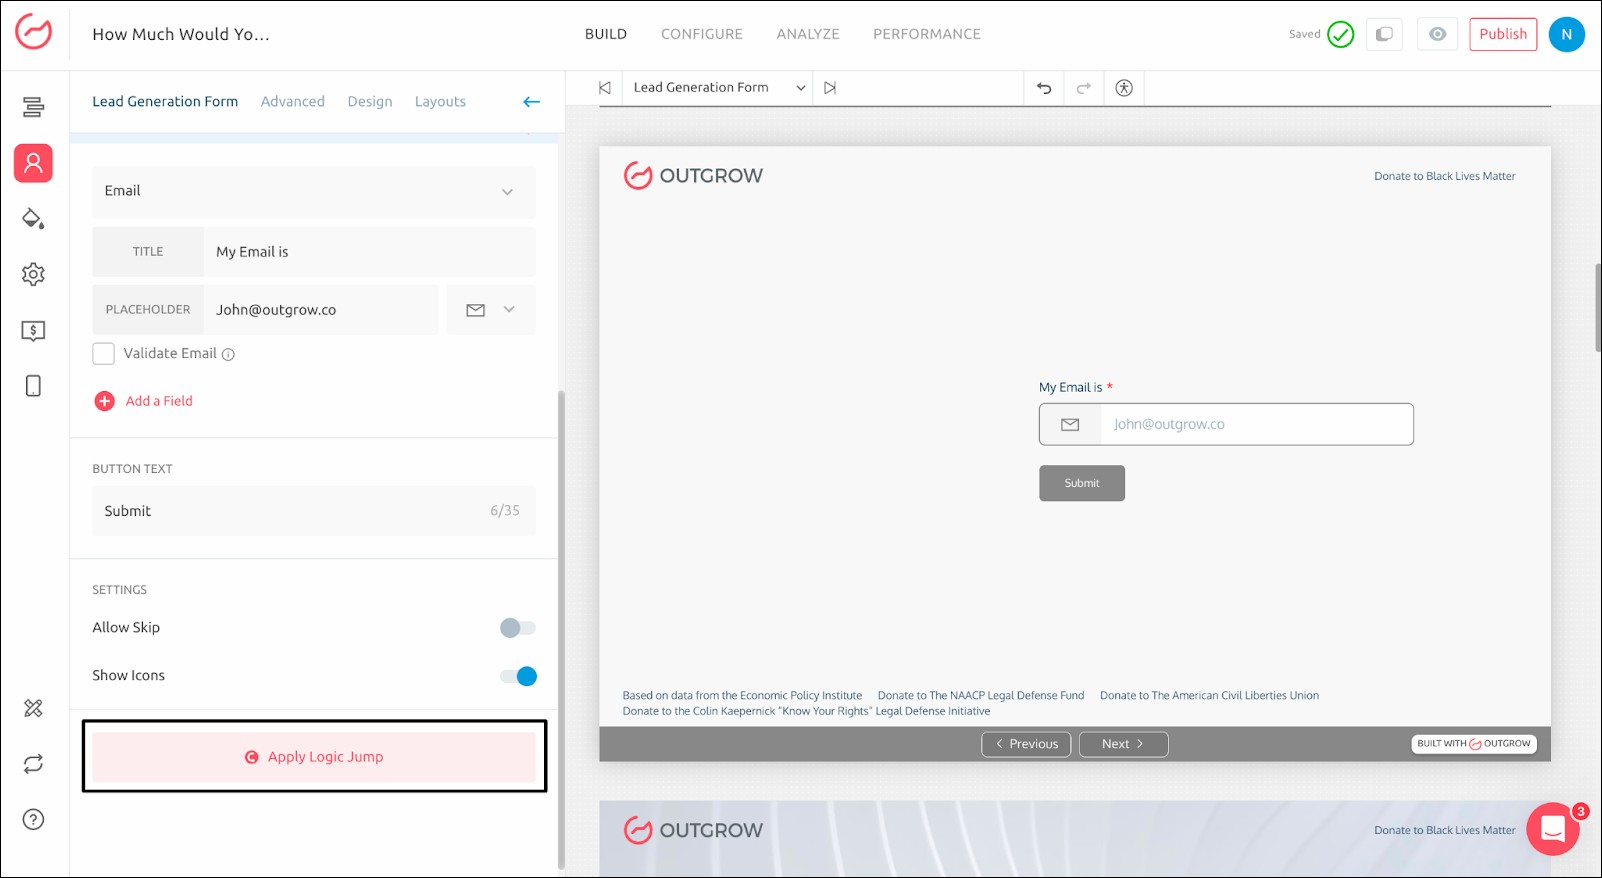
Task: Turn on the Allow Skip toggle
Action: click(x=517, y=628)
